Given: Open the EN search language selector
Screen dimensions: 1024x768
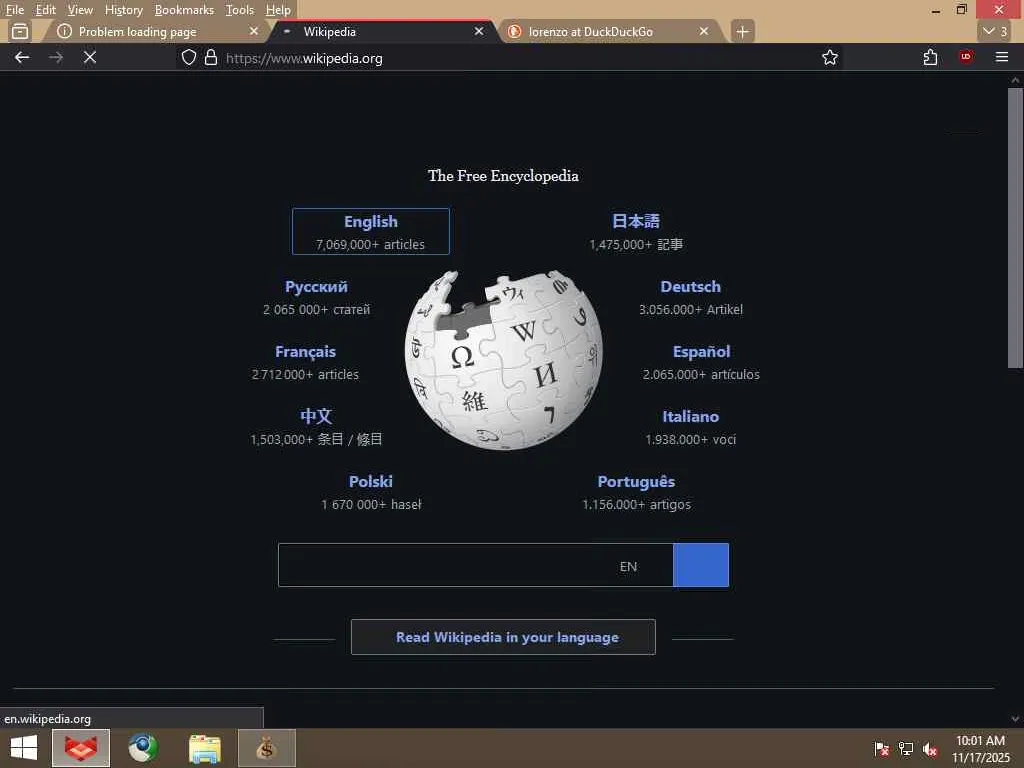Looking at the screenshot, I should click(628, 566).
